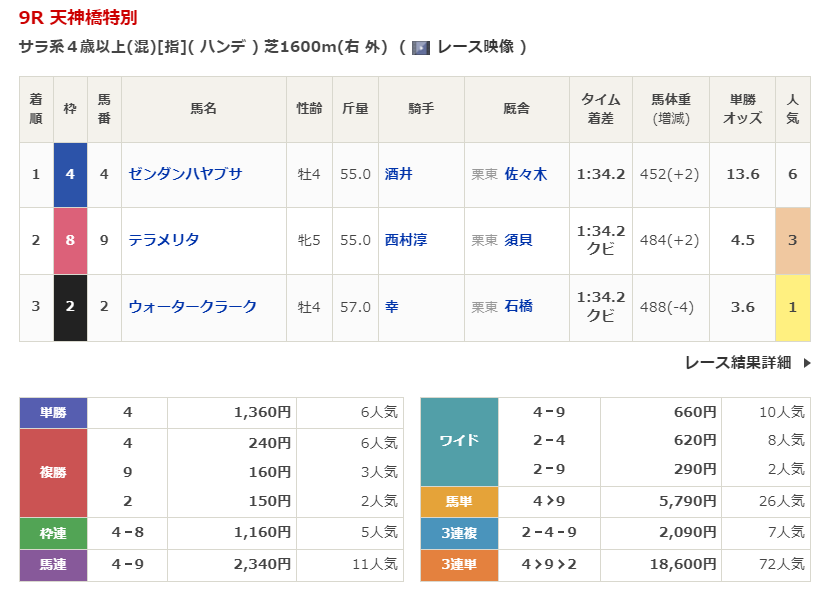Click the 9R 天神橋特別 race title
This screenshot has width=825, height=593.
tap(78, 18)
